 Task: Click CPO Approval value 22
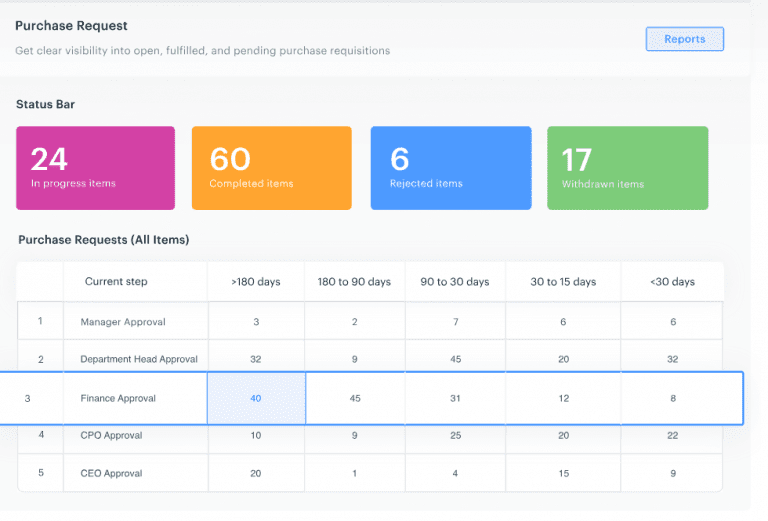click(x=672, y=435)
